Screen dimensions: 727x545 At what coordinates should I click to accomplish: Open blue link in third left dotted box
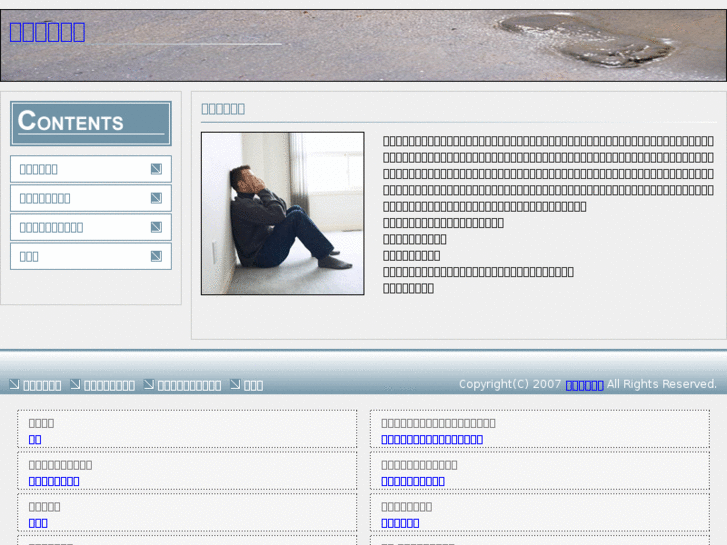[38, 523]
